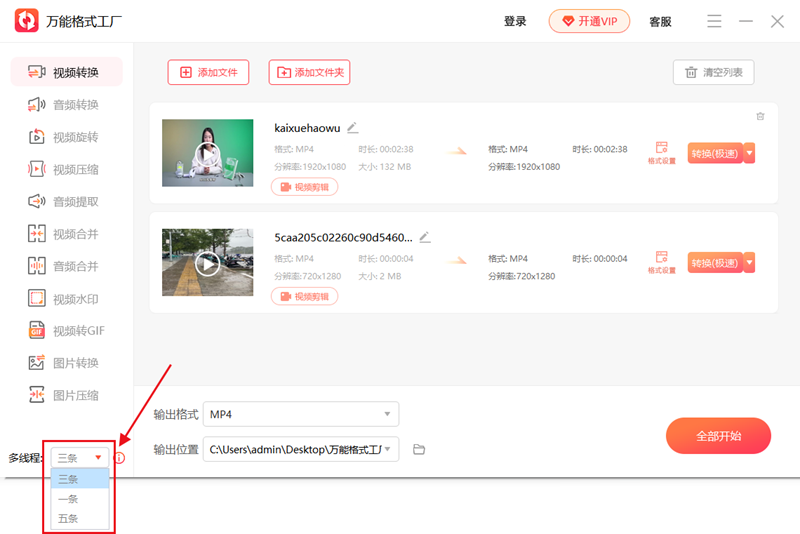Click the 万能格式工厂 app logo
This screenshot has width=800, height=534.
pos(27,21)
